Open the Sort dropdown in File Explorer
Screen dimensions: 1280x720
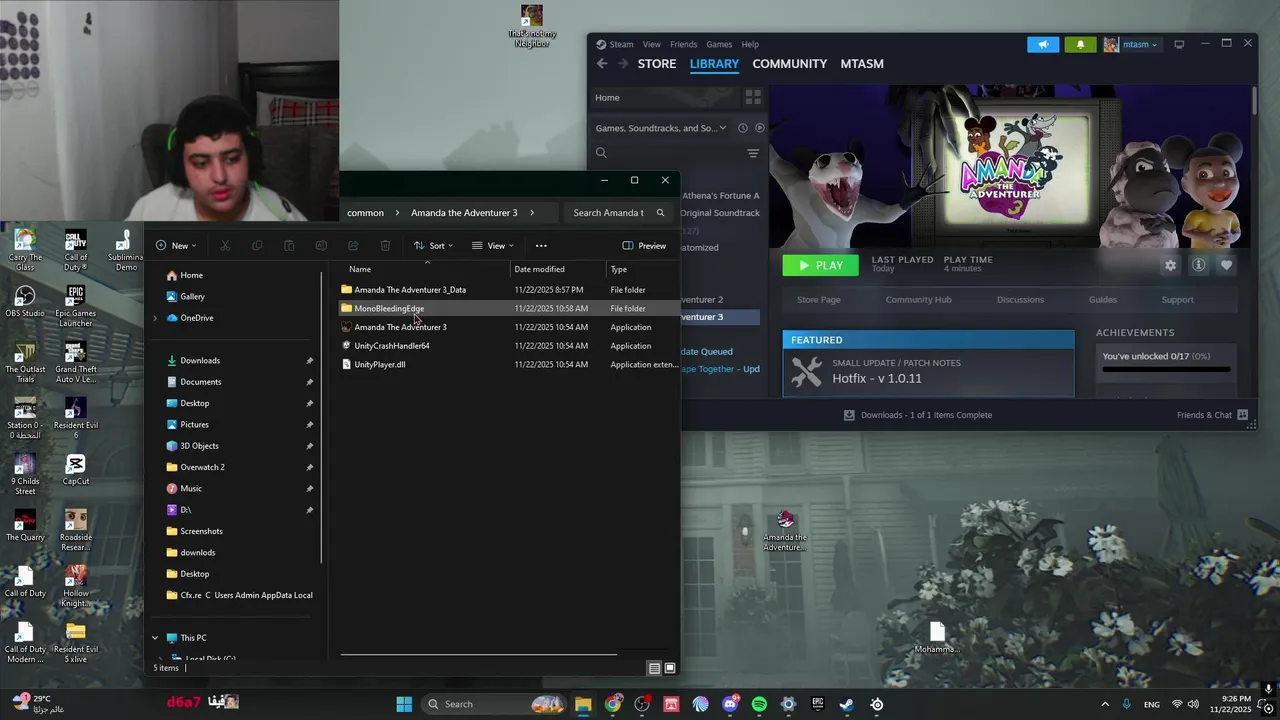click(433, 245)
